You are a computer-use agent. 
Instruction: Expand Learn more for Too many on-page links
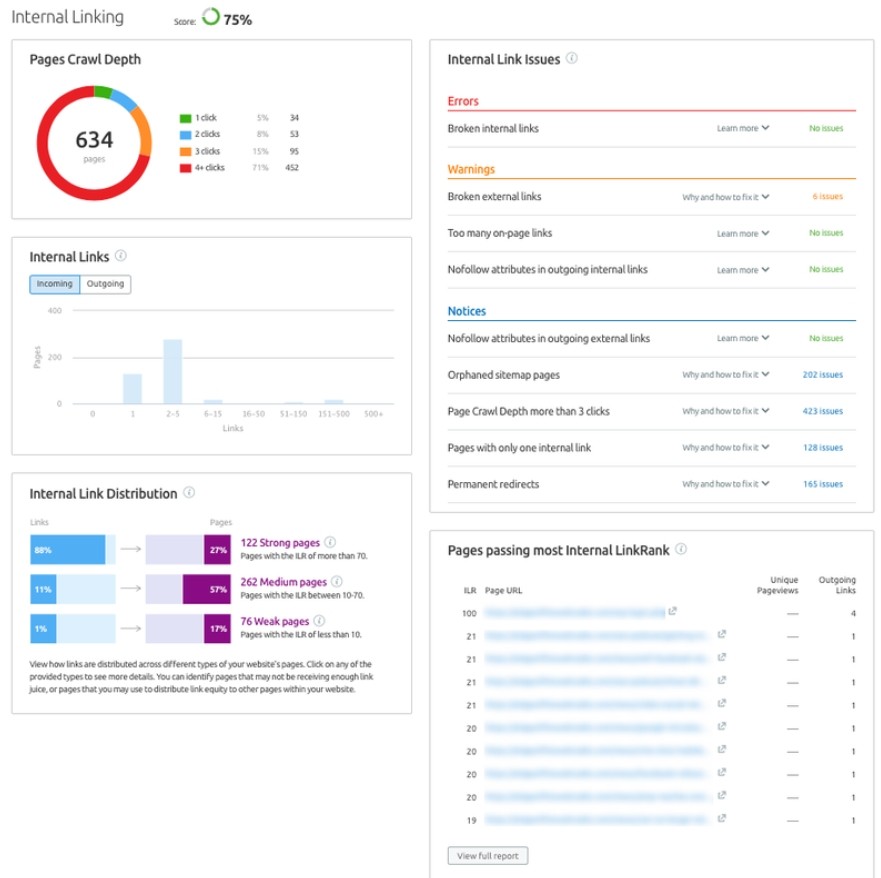(743, 234)
